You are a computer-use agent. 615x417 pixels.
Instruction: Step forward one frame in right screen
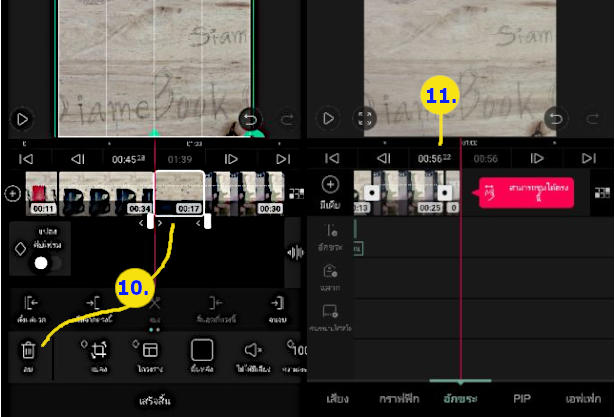(x=537, y=158)
